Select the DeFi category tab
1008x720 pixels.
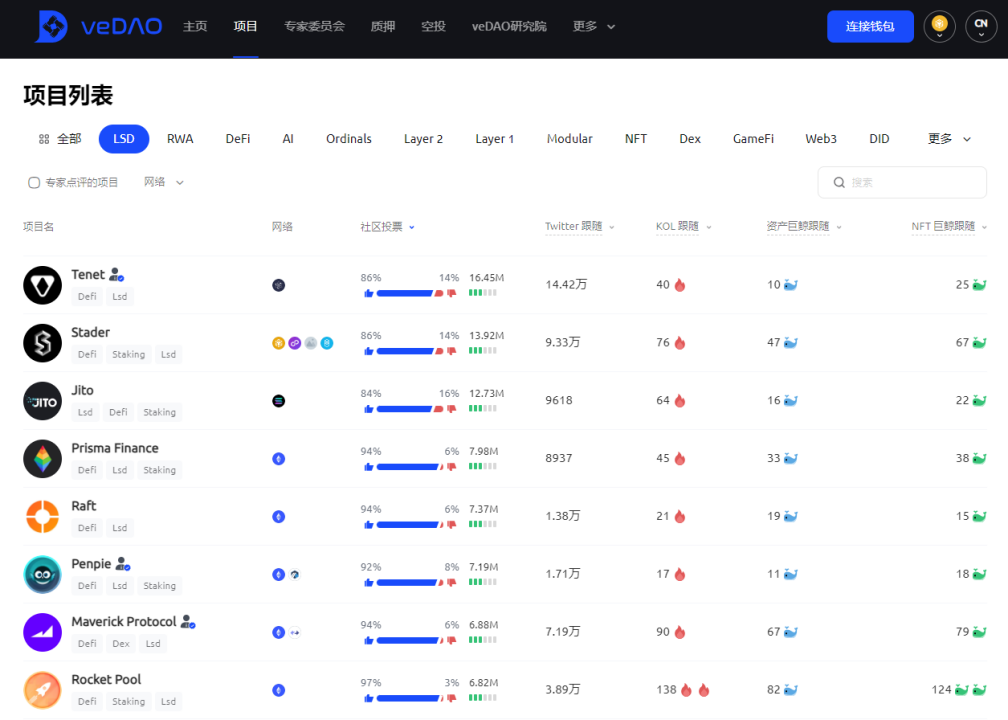point(238,139)
